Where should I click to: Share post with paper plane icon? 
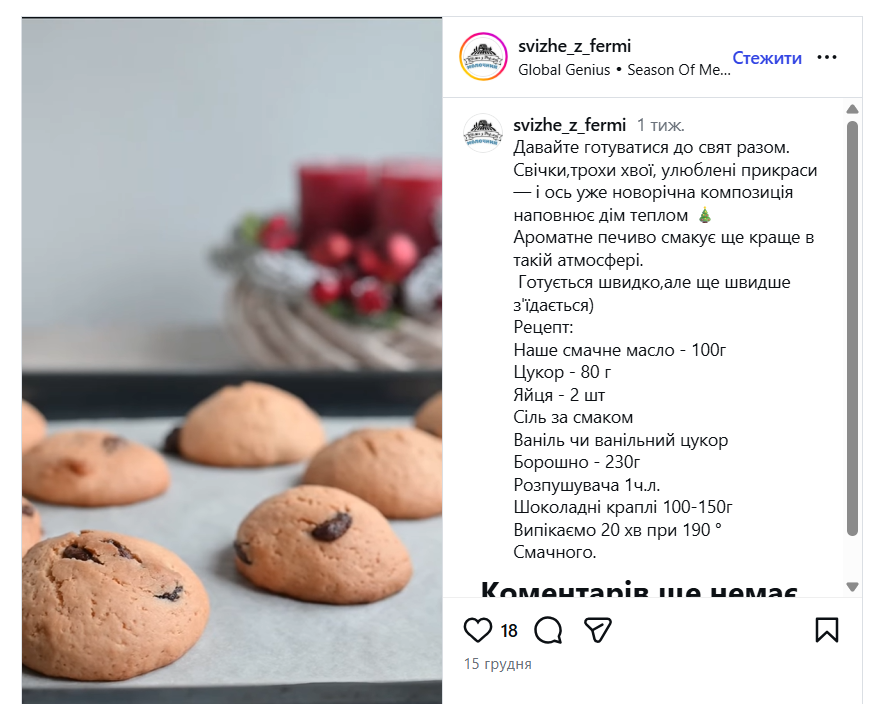598,630
